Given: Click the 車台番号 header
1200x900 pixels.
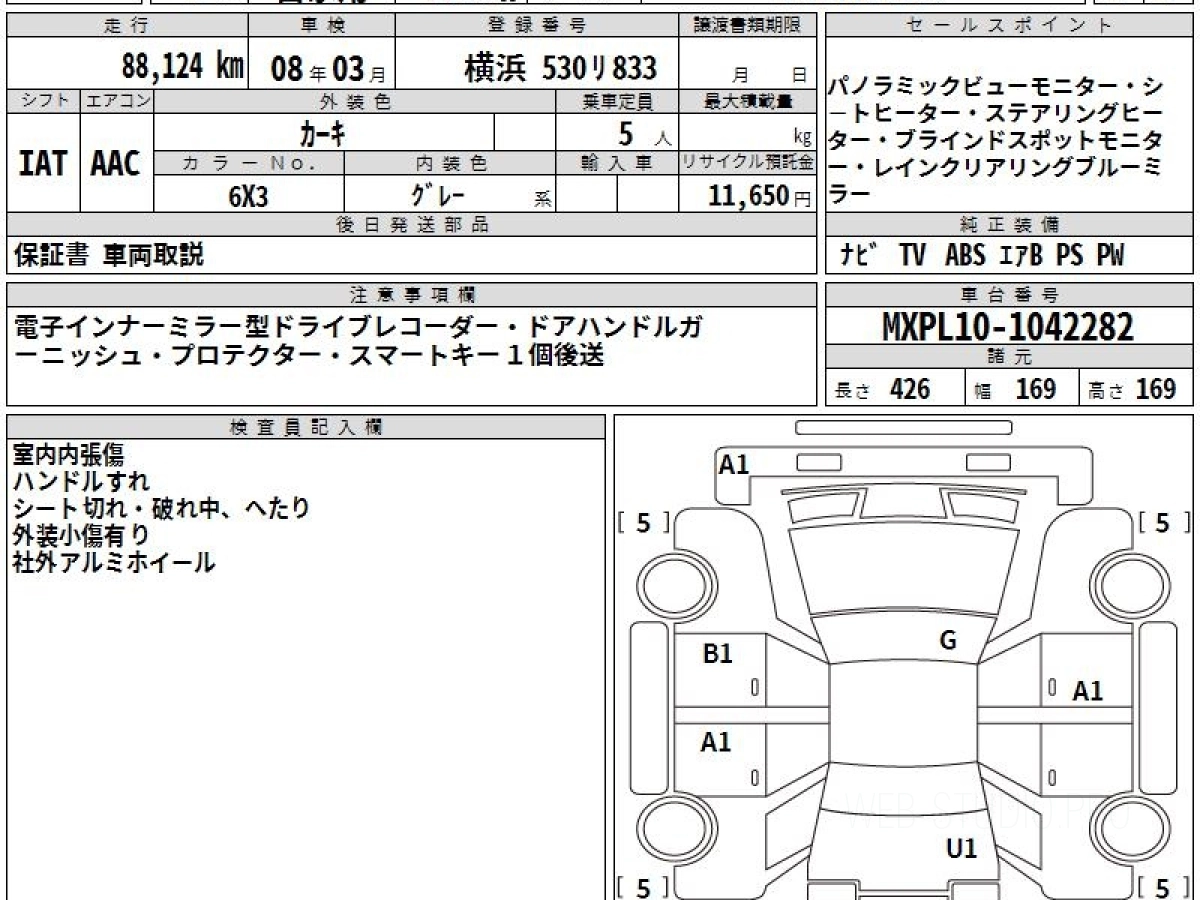Looking at the screenshot, I should coord(1010,295).
